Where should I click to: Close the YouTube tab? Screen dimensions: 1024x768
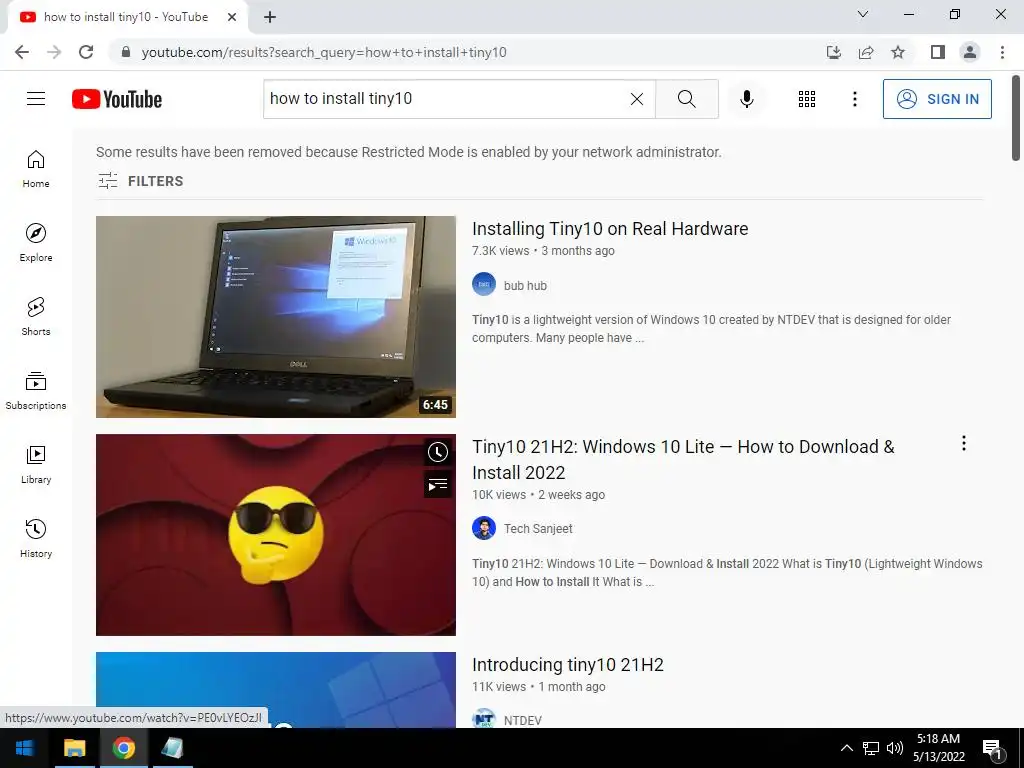click(232, 17)
